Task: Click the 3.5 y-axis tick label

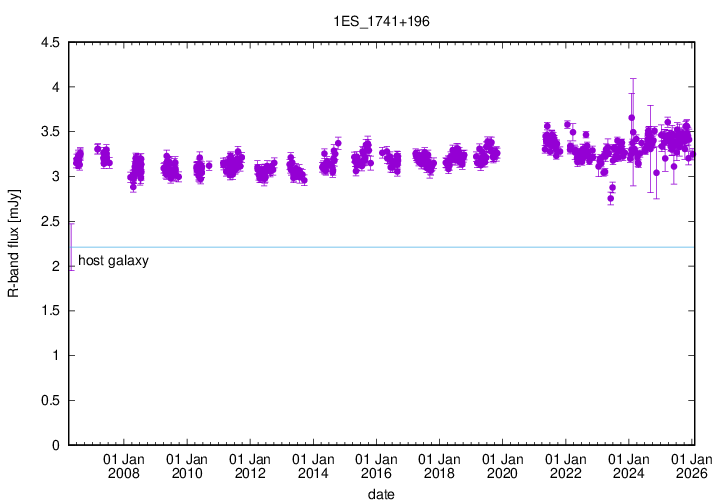Action: pyautogui.click(x=49, y=132)
